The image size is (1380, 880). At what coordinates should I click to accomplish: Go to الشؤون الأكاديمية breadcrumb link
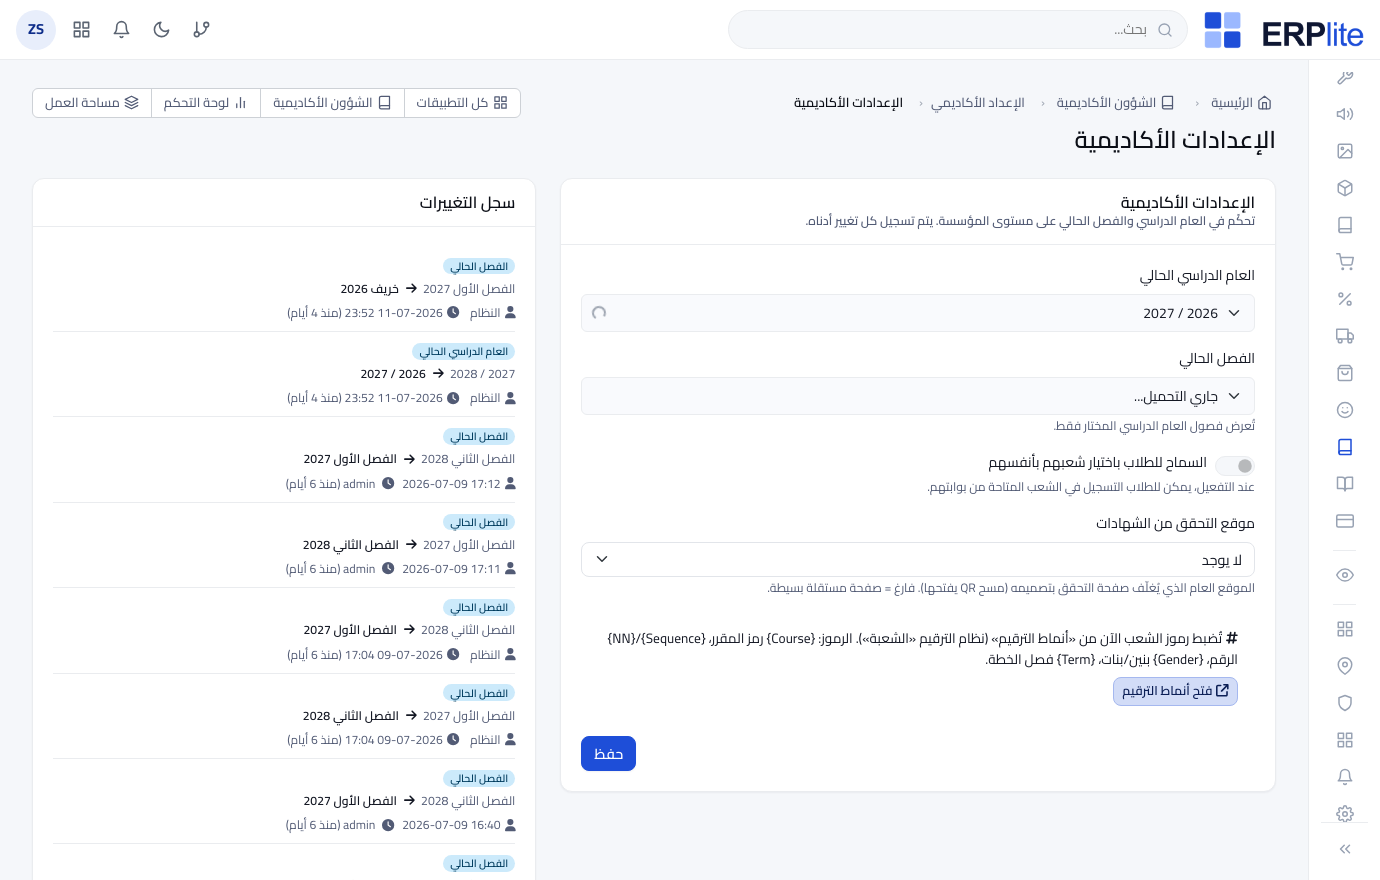(1115, 103)
